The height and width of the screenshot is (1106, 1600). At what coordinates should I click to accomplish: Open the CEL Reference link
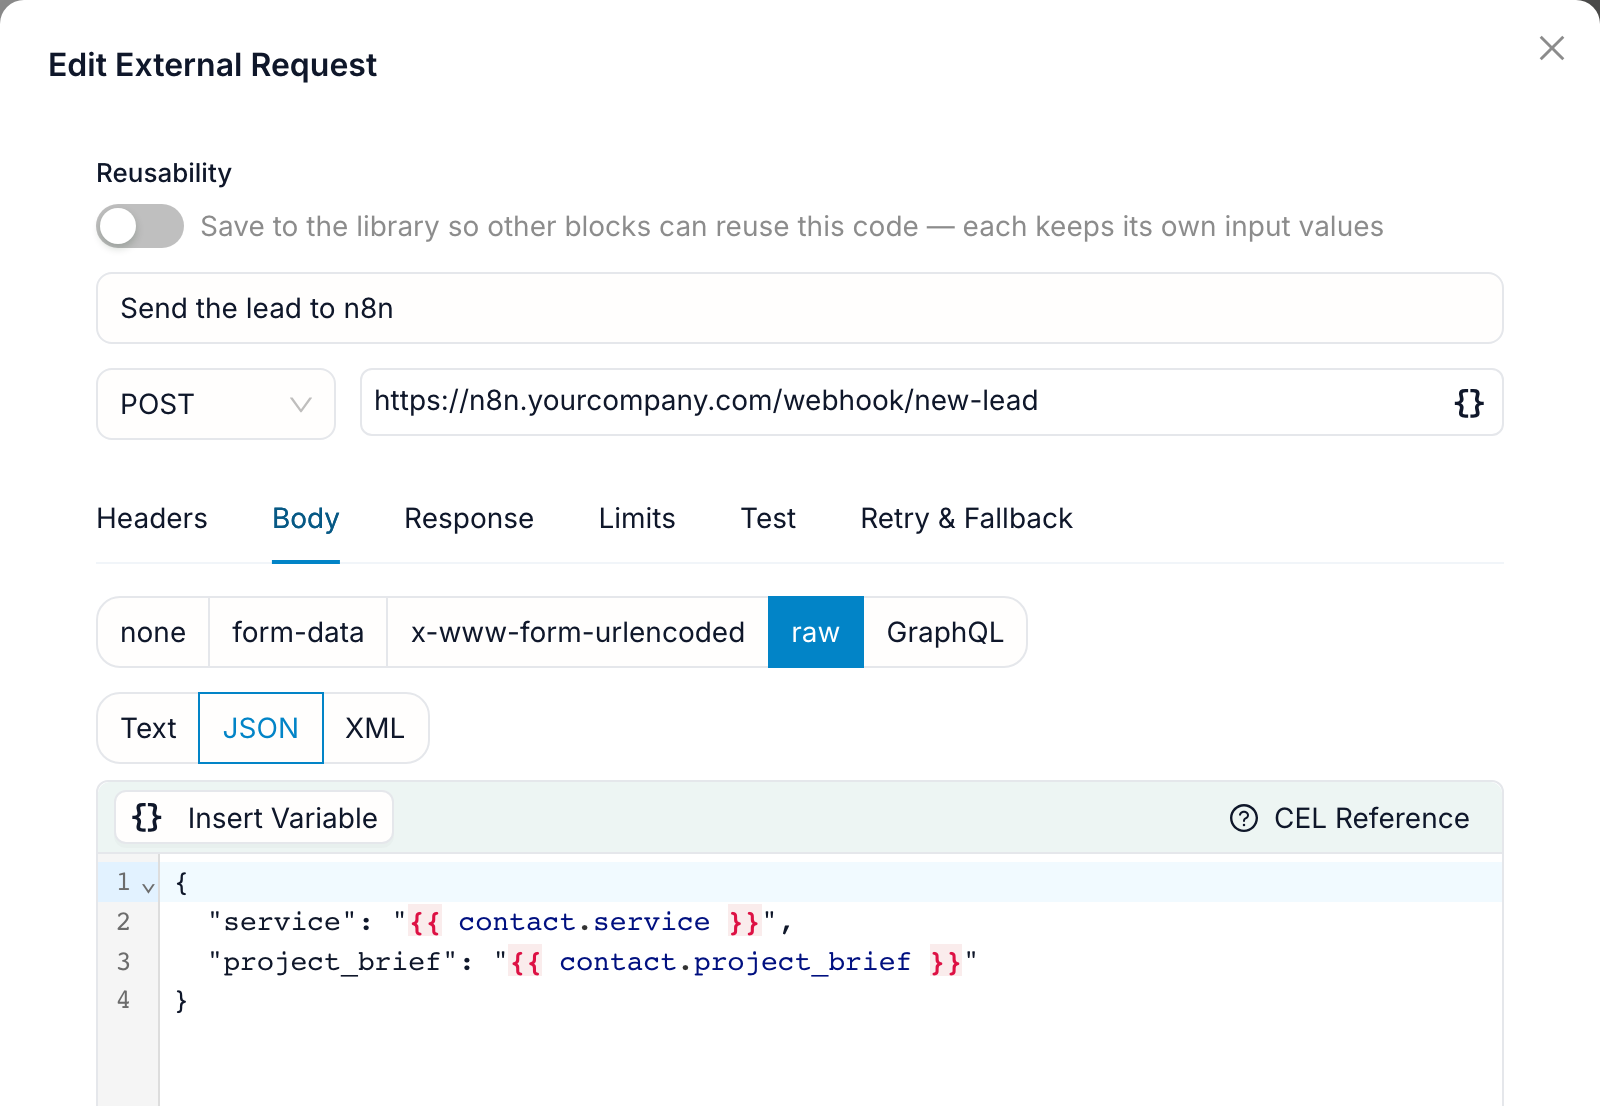click(1349, 818)
